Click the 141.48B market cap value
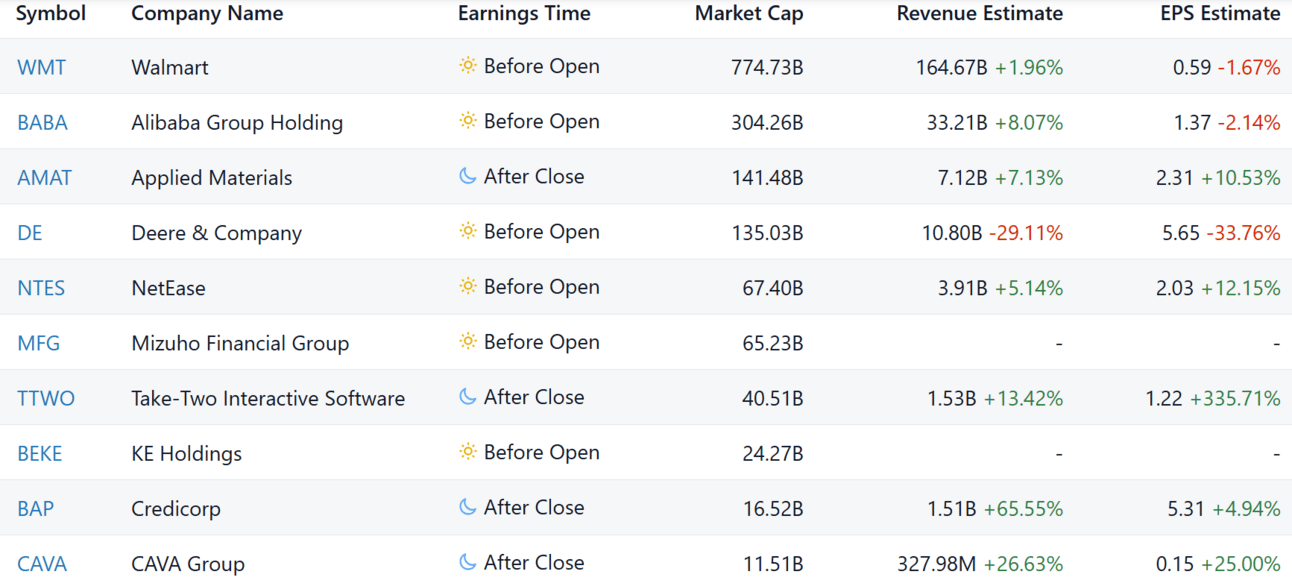 click(x=767, y=177)
